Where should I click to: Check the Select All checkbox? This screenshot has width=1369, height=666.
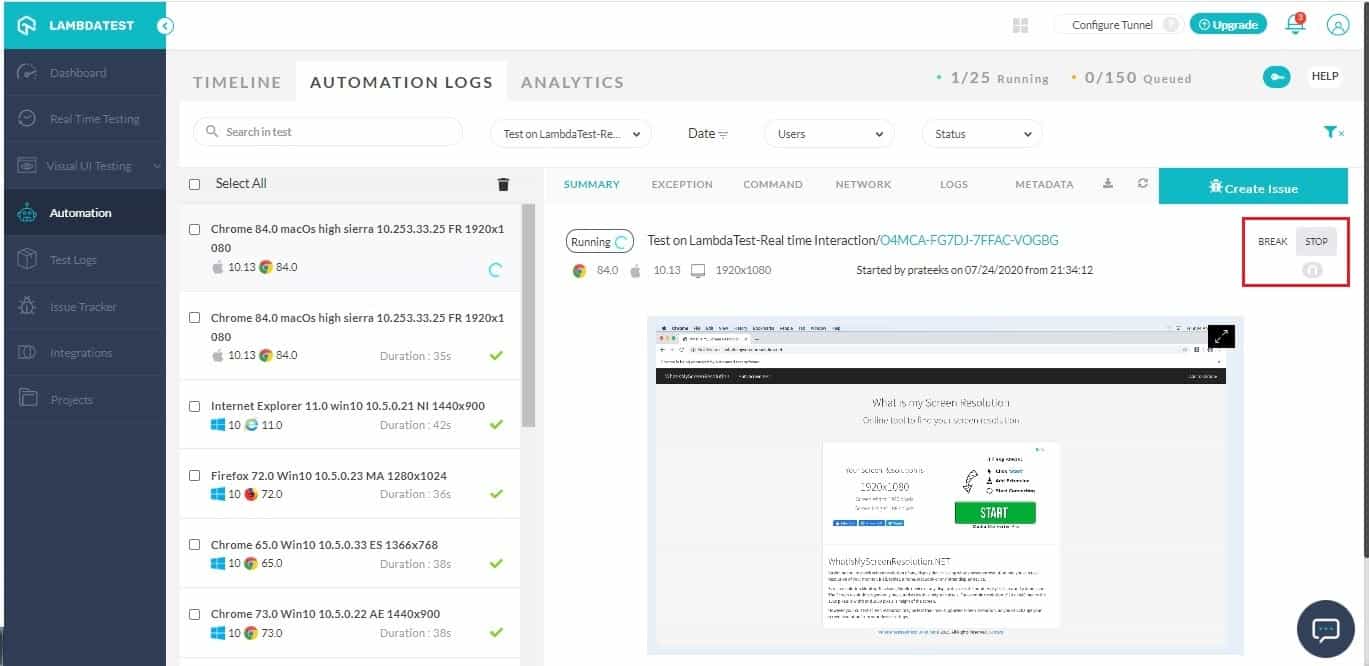(193, 184)
